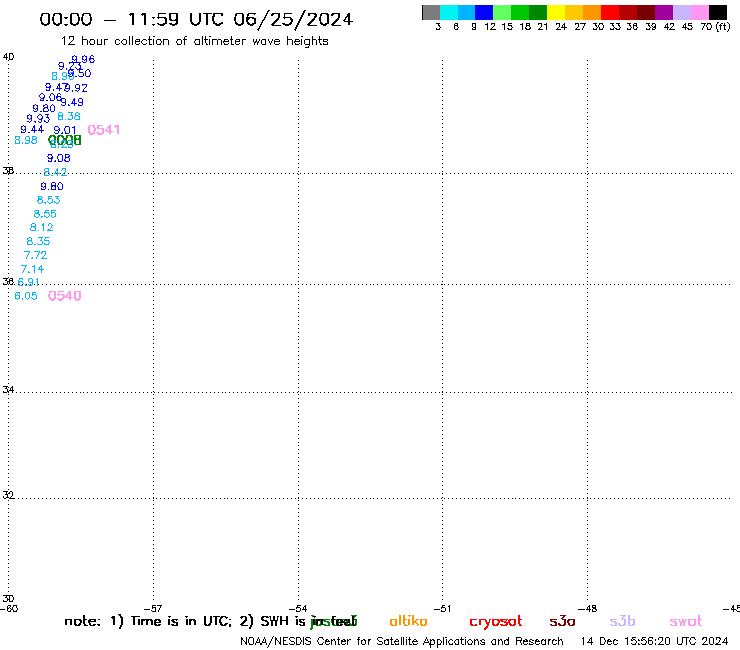Click the latitude axis label 34
This screenshot has width=740, height=650.
coord(8,390)
